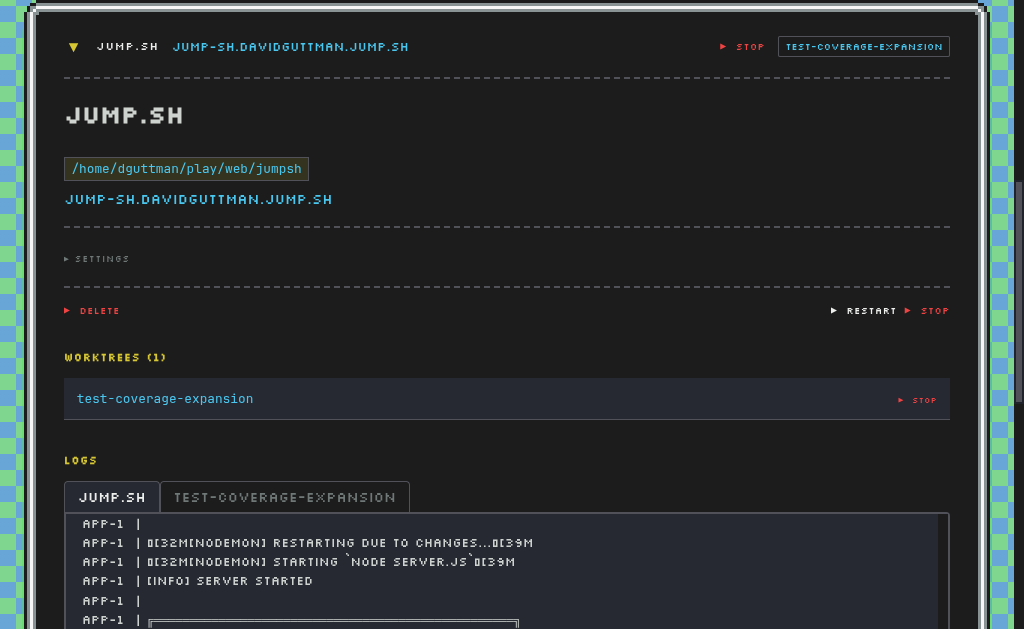Click the triangle icon beside RESTART
1024x629 pixels.
(834, 310)
